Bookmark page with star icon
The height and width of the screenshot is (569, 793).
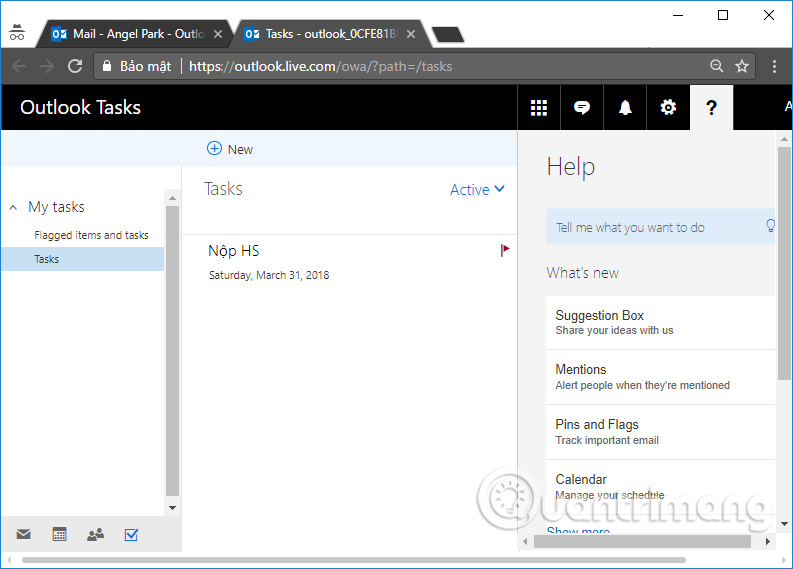pyautogui.click(x=742, y=66)
